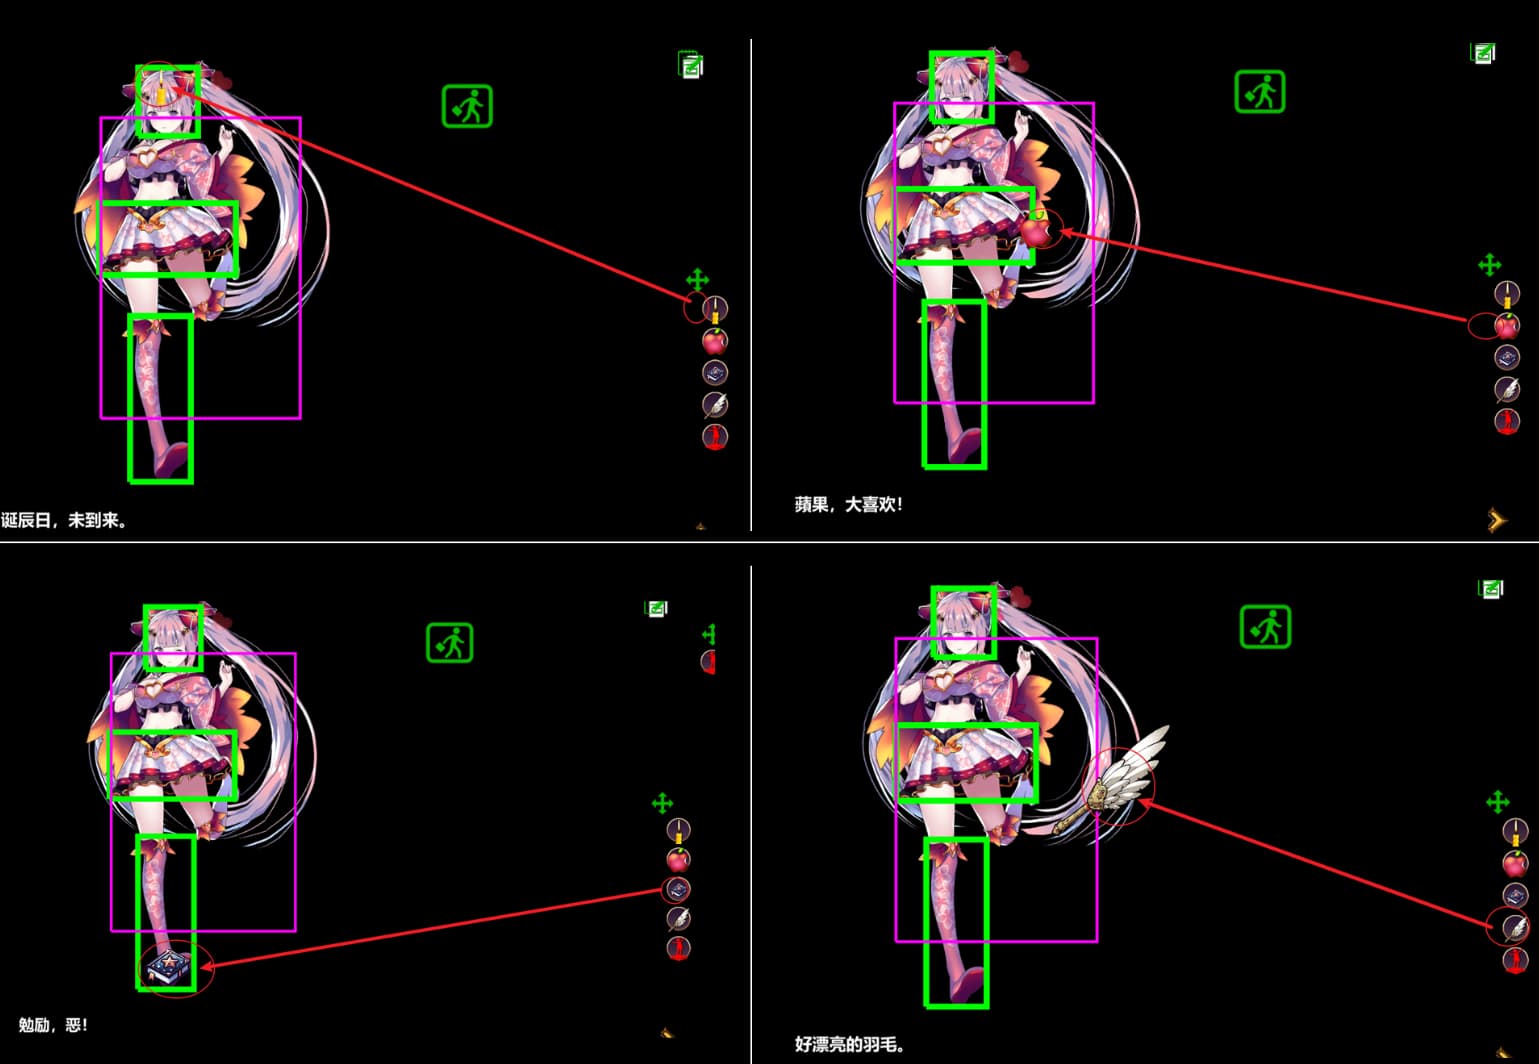Click the green exit icon in top-right panel
The width and height of the screenshot is (1539, 1064).
point(1259,93)
